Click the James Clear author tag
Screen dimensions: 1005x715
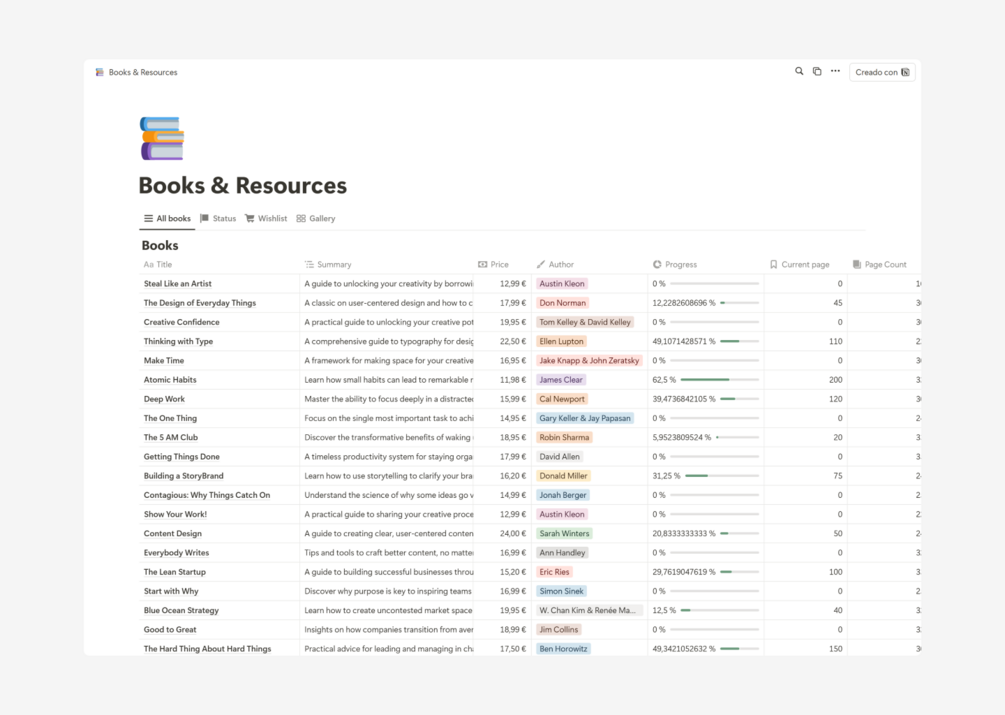pos(561,380)
